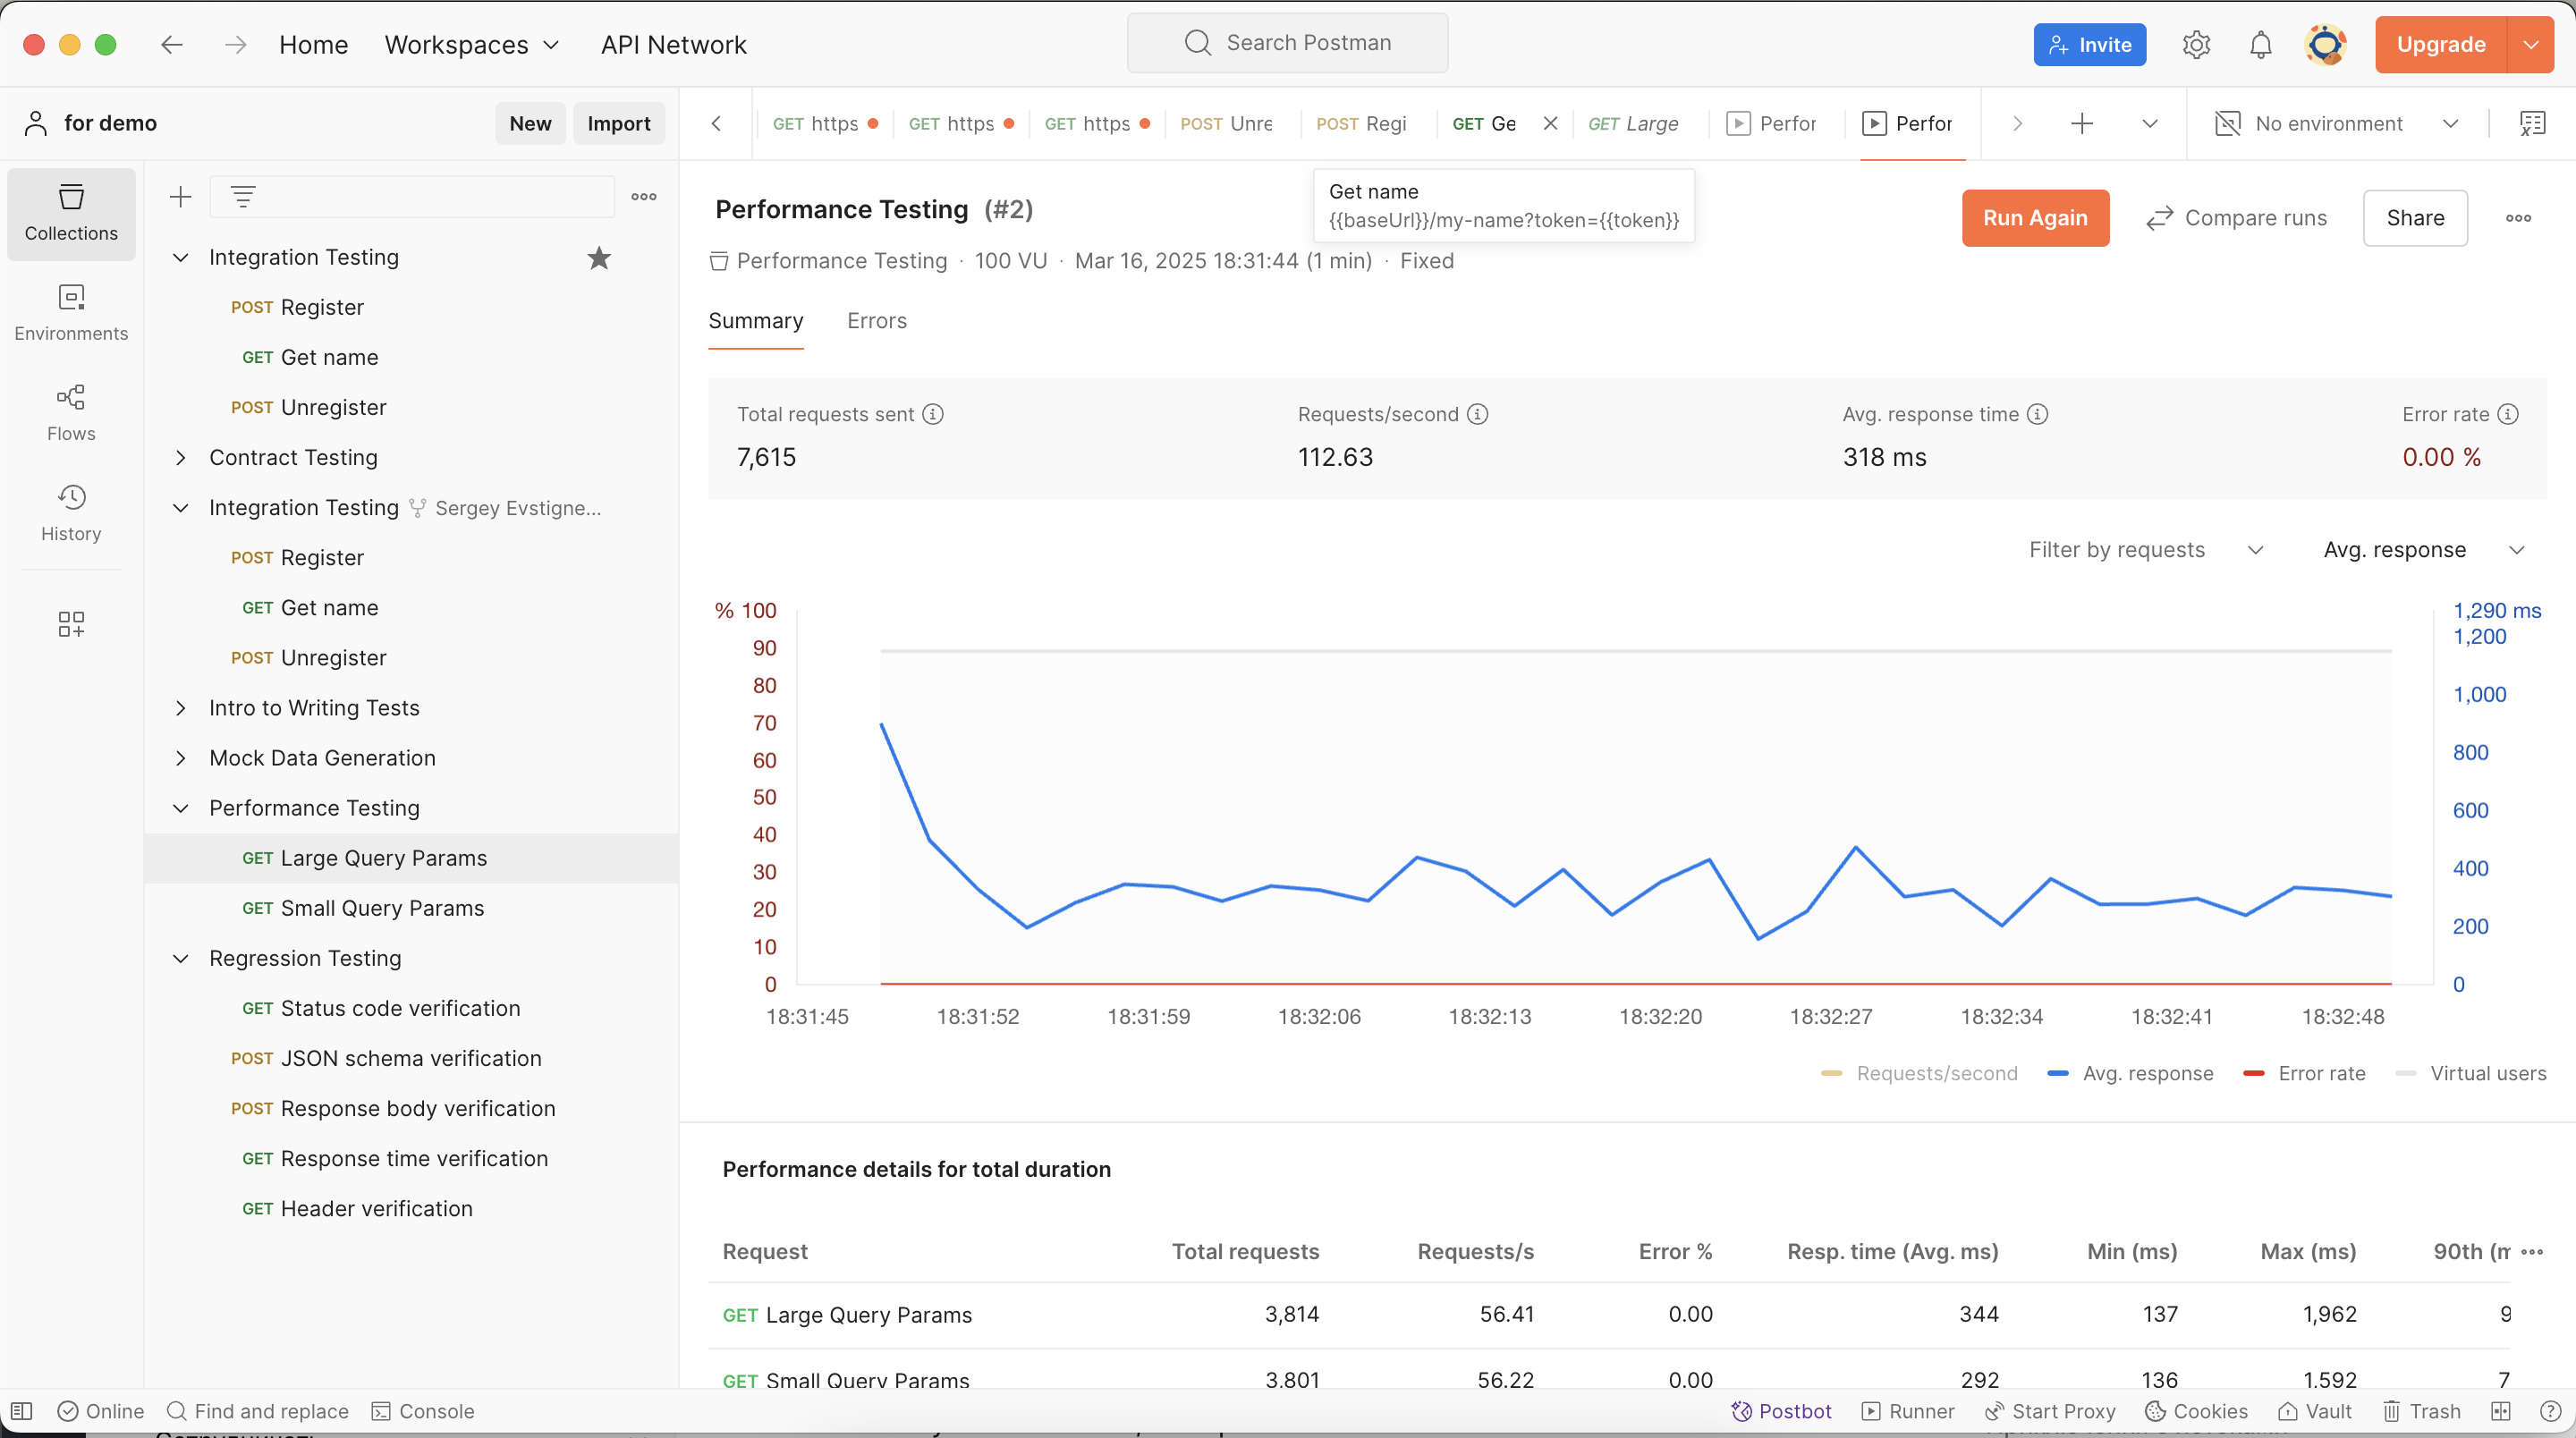Viewport: 2576px width, 1438px height.
Task: Open collections panel three-dot options
Action: click(x=644, y=197)
